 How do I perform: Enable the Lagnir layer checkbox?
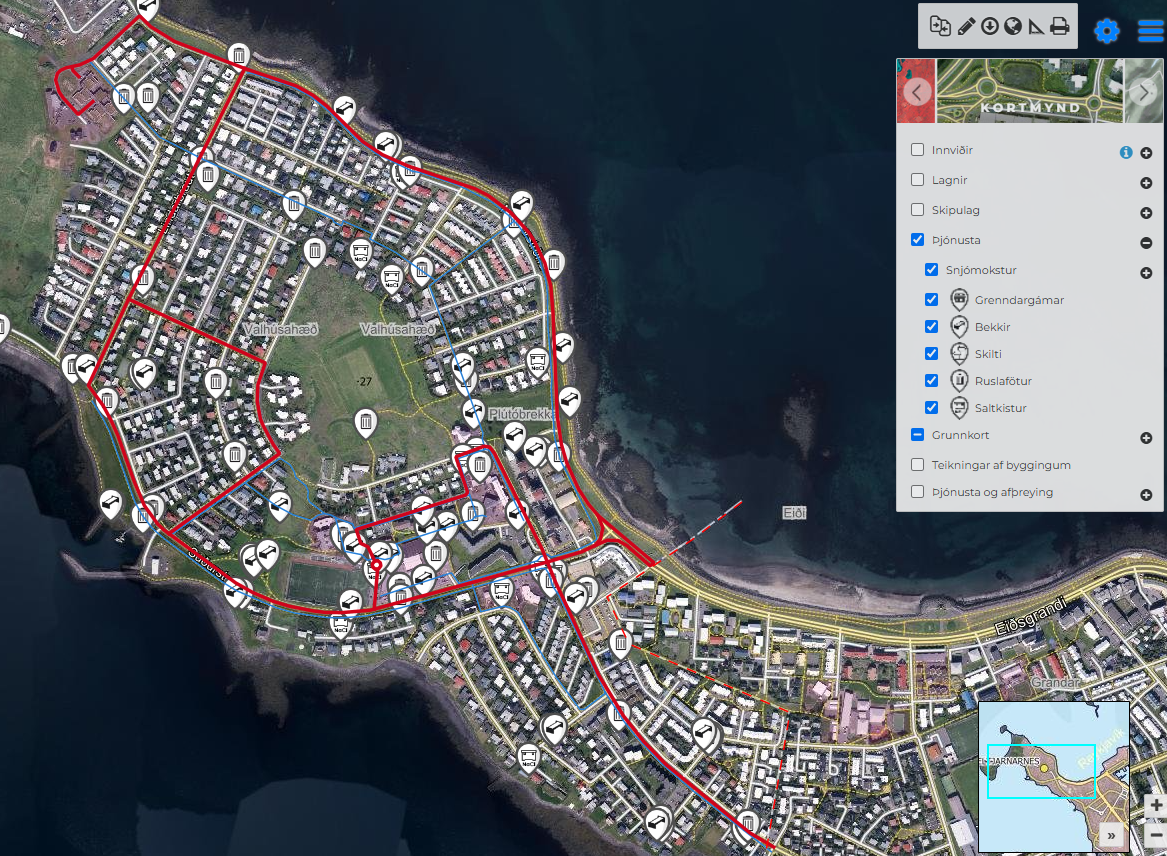coord(918,180)
